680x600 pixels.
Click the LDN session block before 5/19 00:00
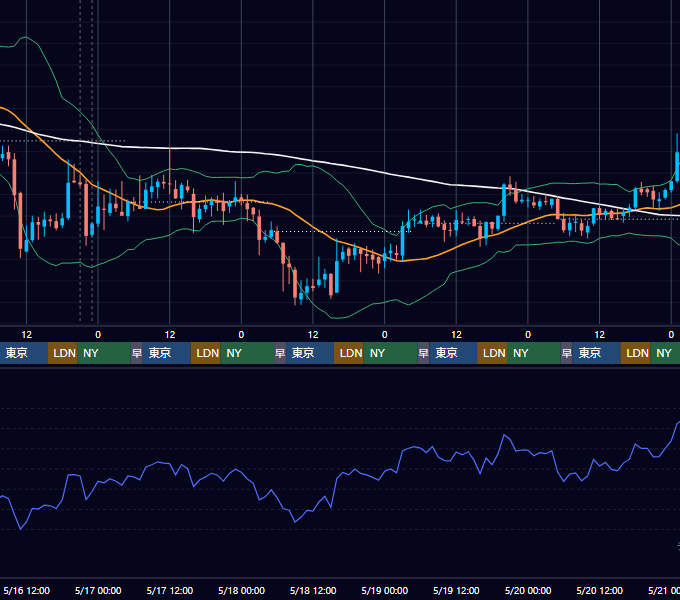point(349,353)
